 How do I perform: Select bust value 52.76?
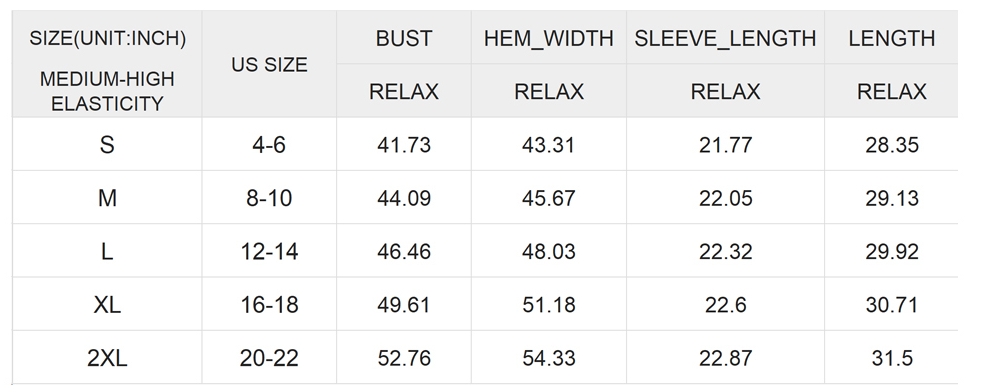pyautogui.click(x=404, y=358)
